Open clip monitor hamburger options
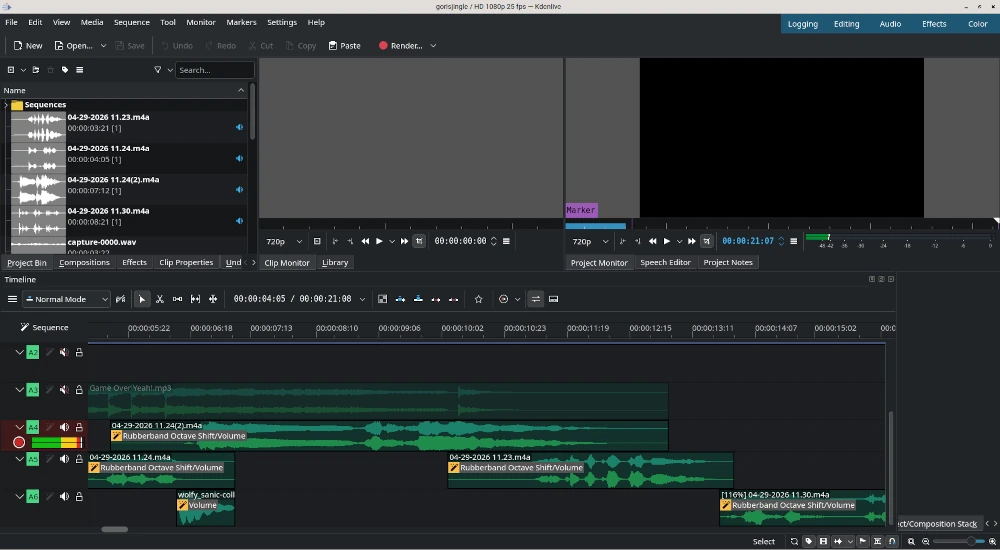Viewport: 1000px width, 550px height. 506,241
